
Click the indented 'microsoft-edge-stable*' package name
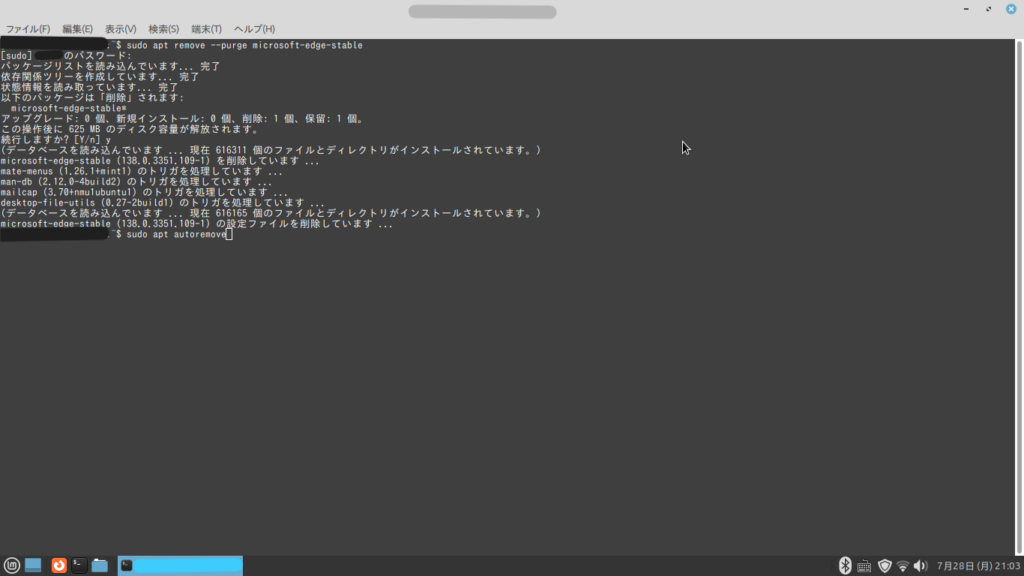(x=69, y=108)
